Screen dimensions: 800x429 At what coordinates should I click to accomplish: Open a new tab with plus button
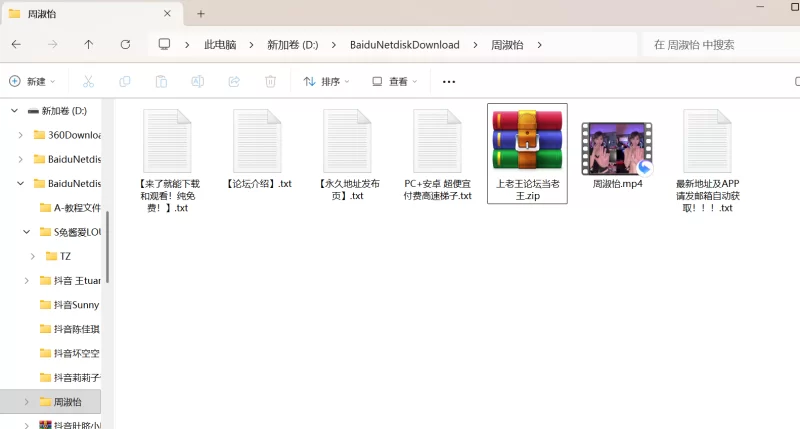point(201,14)
